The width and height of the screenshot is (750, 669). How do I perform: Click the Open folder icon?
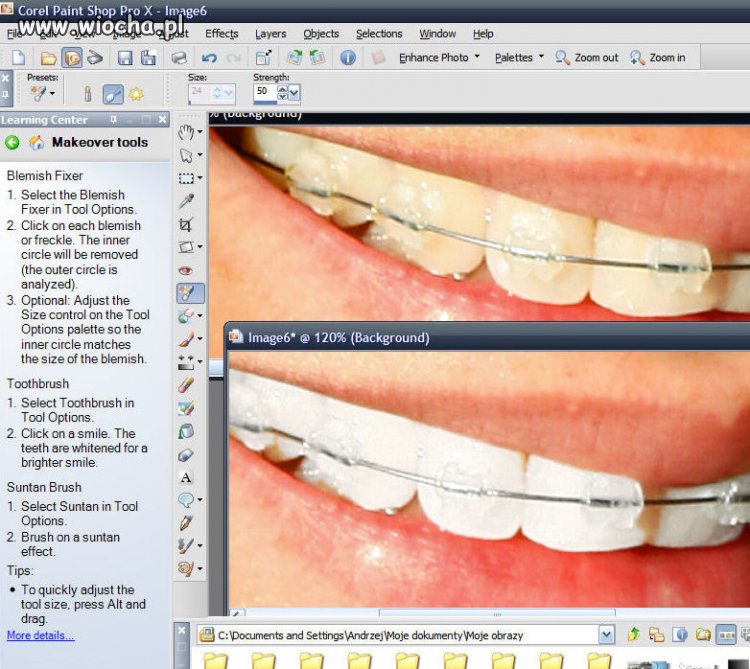48,58
